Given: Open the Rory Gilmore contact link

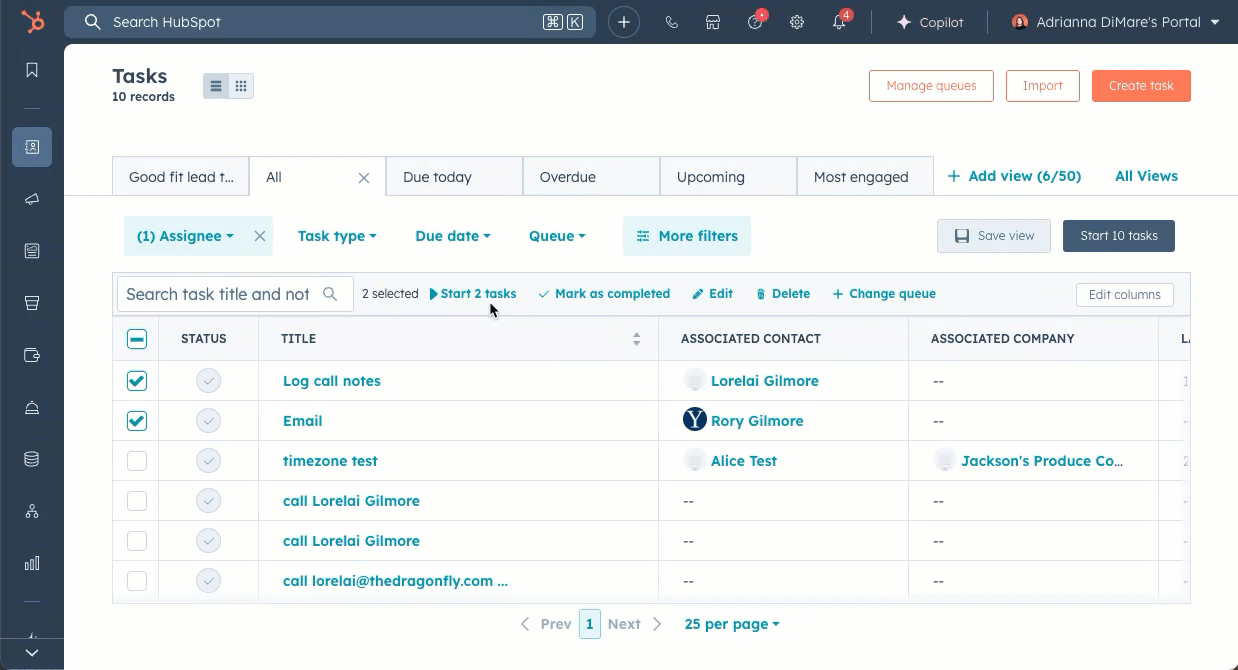Looking at the screenshot, I should tap(757, 421).
